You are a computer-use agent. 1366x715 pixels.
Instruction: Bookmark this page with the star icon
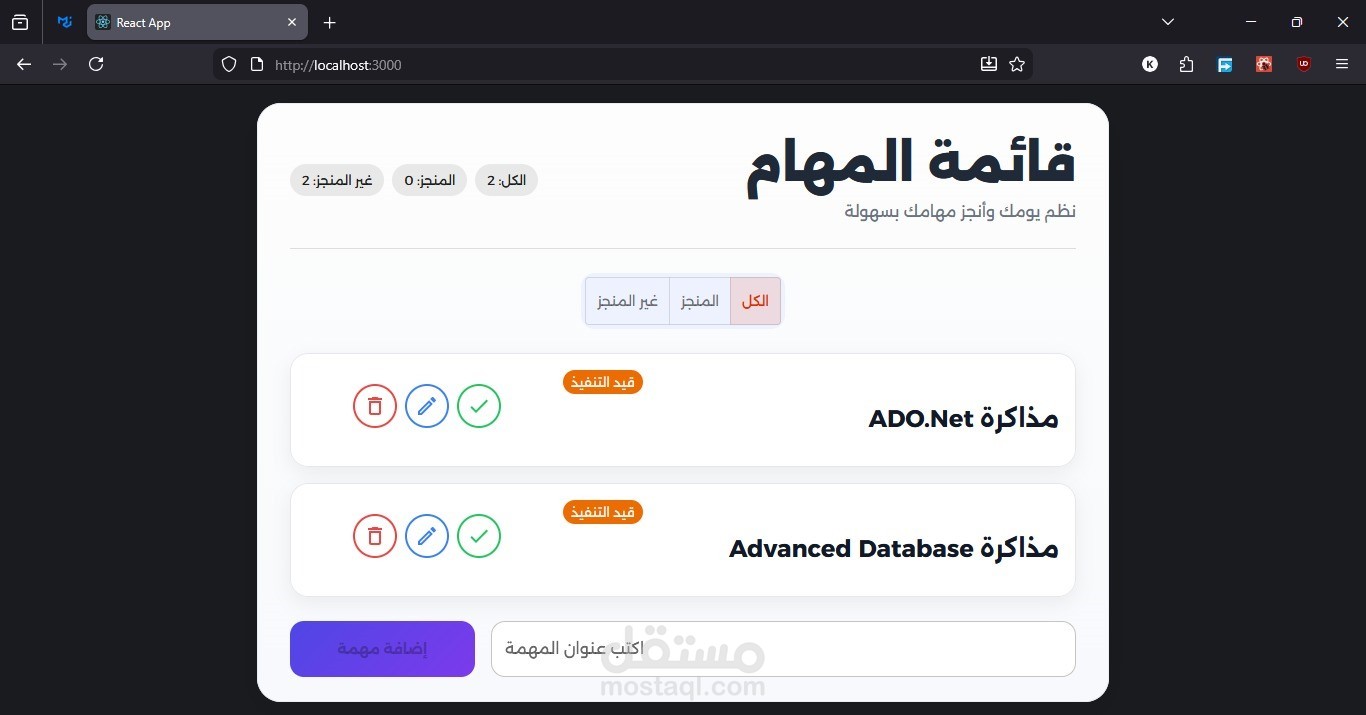(x=1017, y=64)
